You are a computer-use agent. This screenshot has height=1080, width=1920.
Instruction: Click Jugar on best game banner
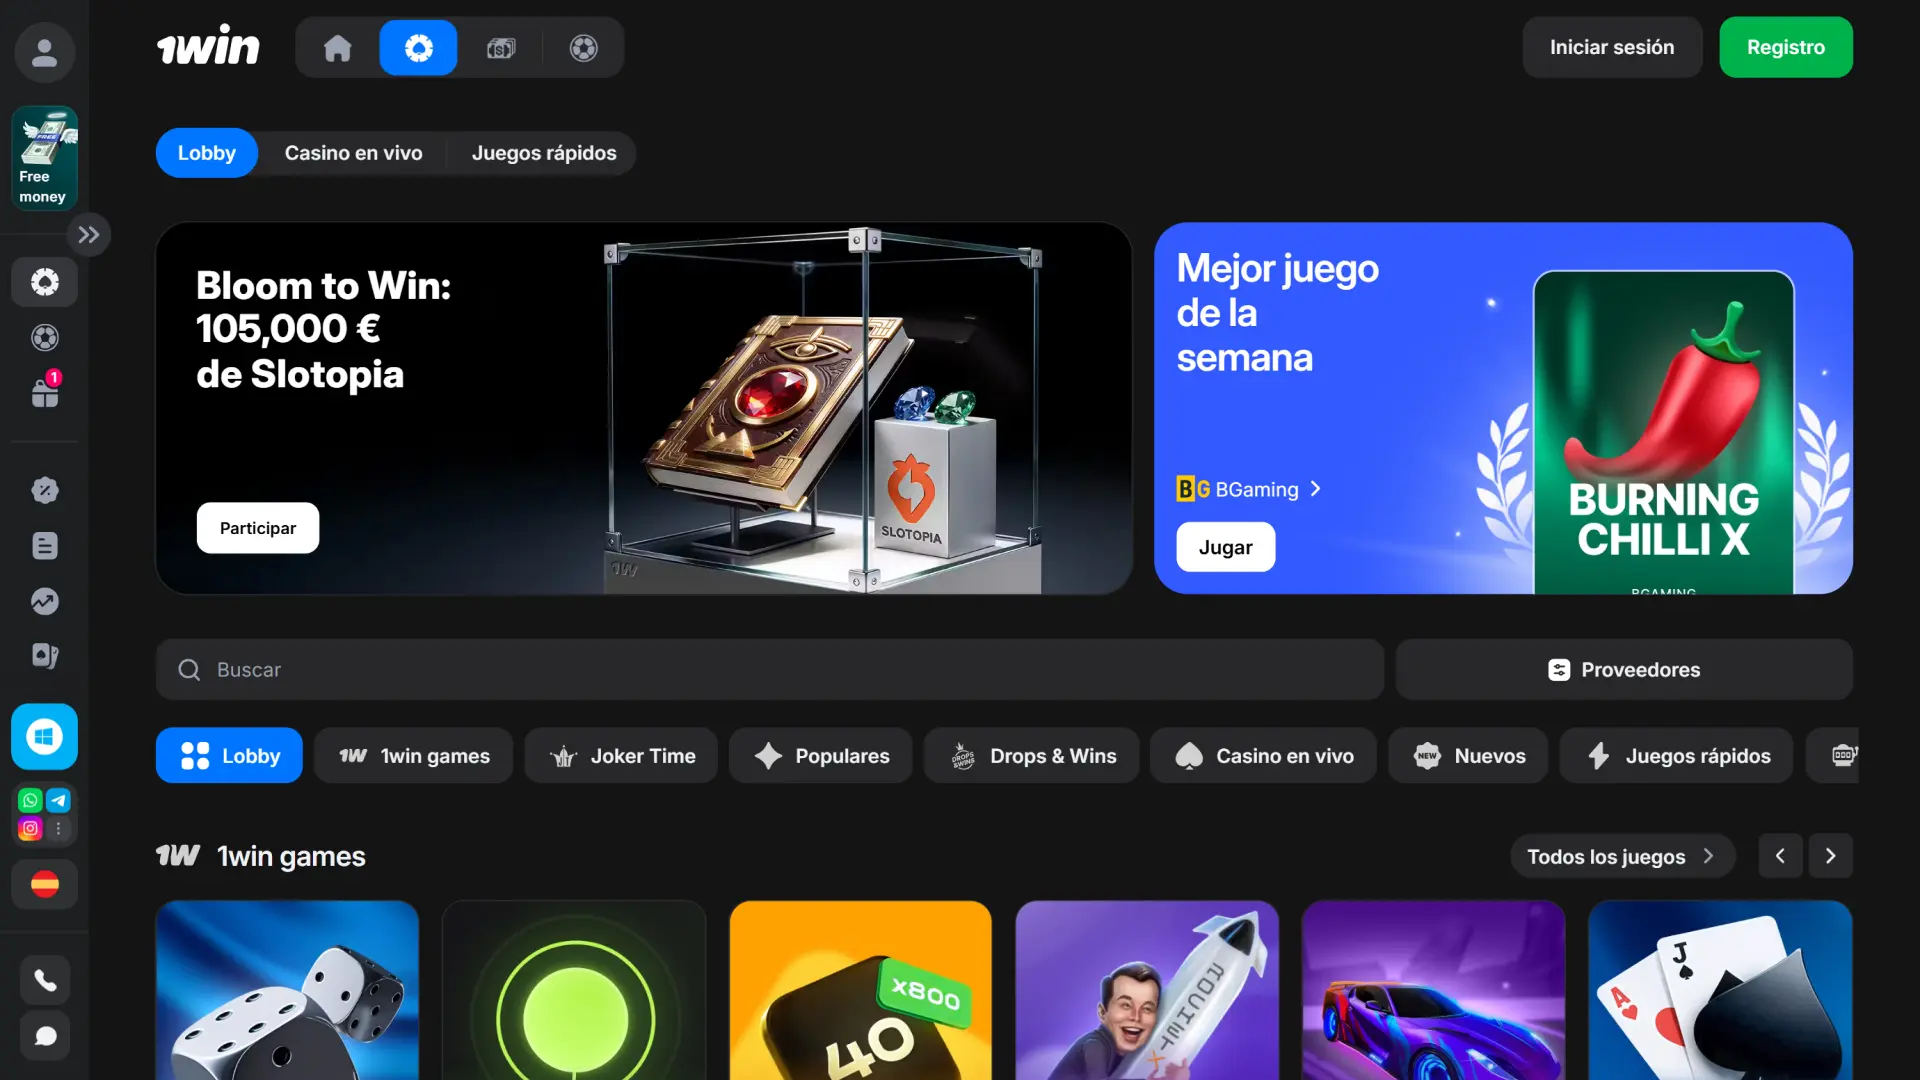coord(1225,547)
